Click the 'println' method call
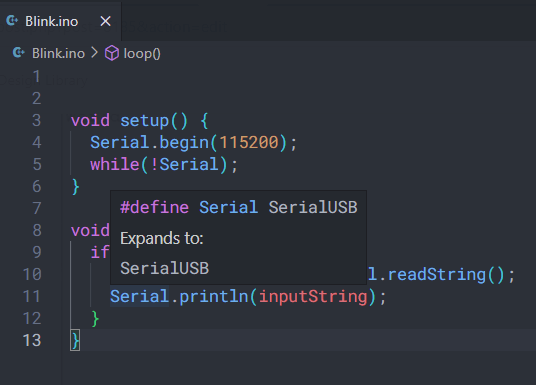This screenshot has height=385, width=536. pyautogui.click(x=214, y=297)
